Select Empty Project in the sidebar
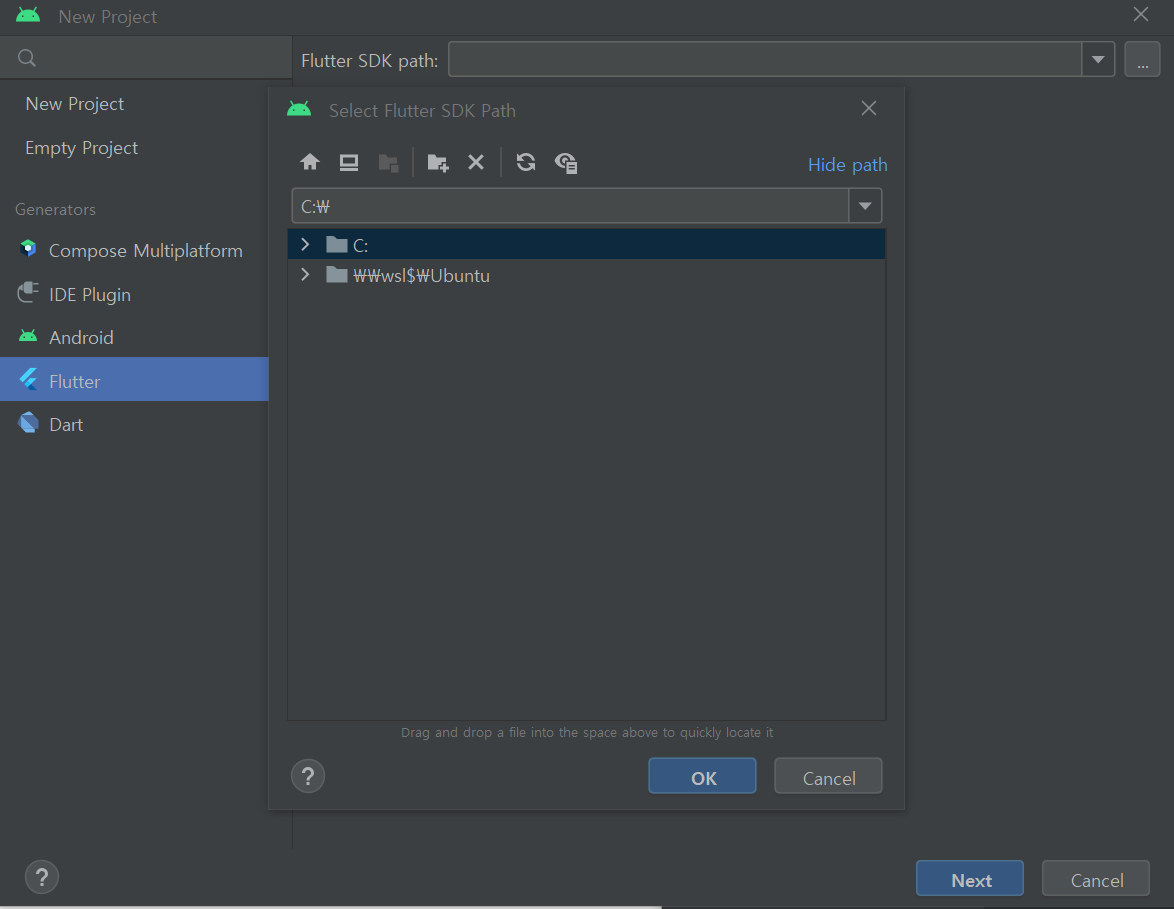The height and width of the screenshot is (909, 1174). coord(82,148)
